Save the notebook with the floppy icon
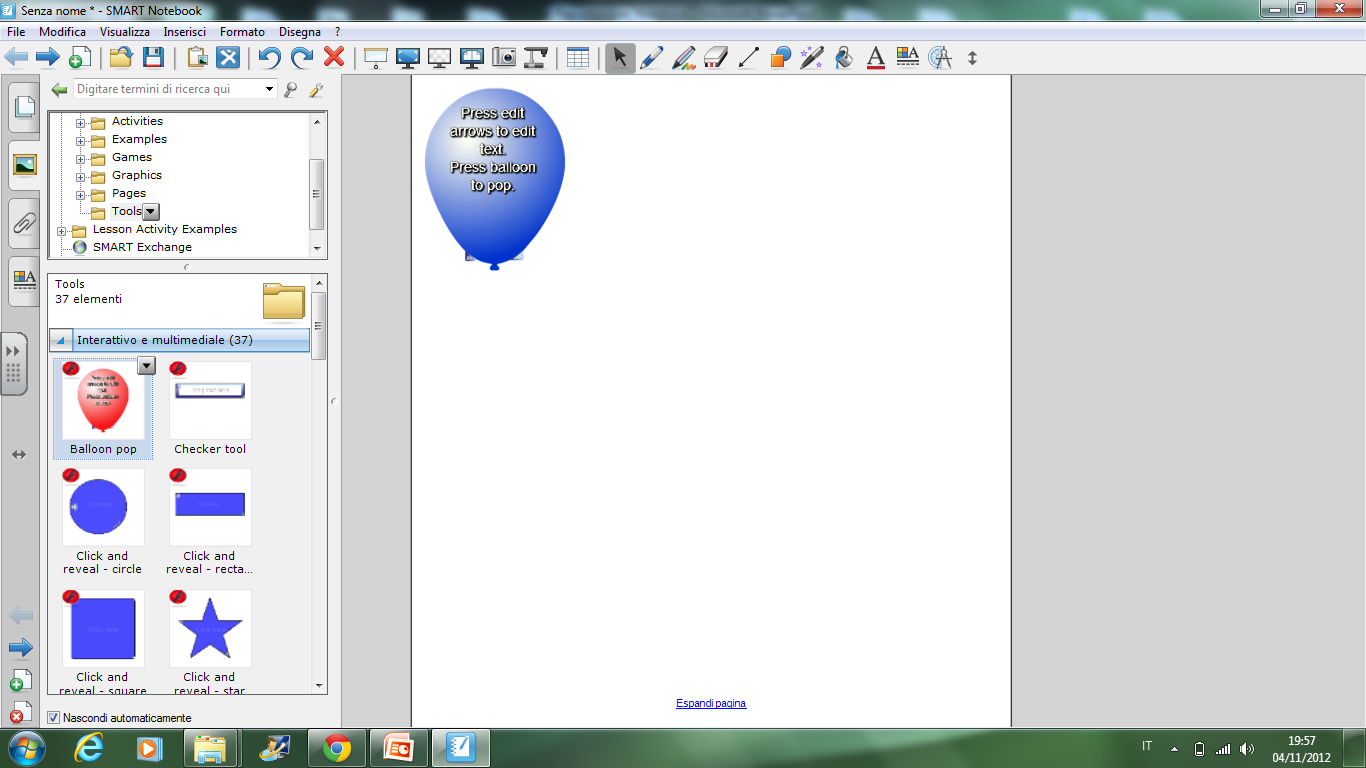This screenshot has height=768, width=1366. point(153,57)
